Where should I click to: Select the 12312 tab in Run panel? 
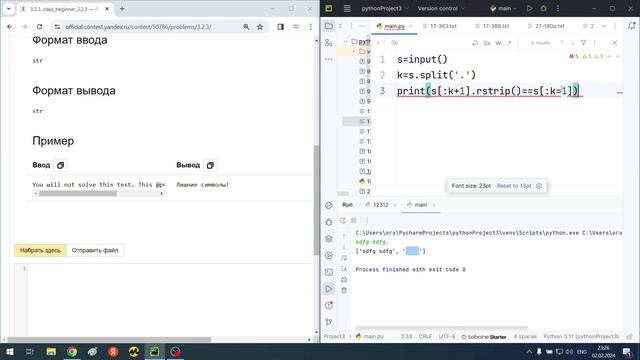pos(380,205)
